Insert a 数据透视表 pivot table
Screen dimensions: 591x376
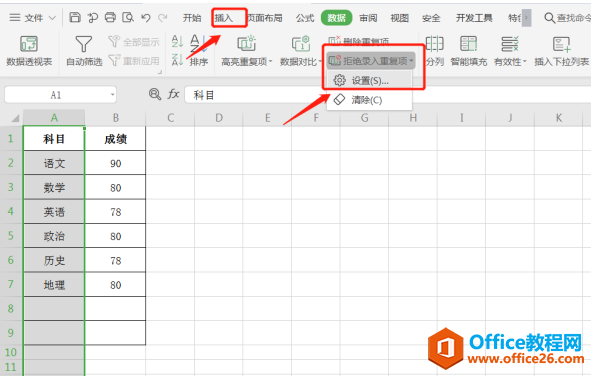click(29, 51)
